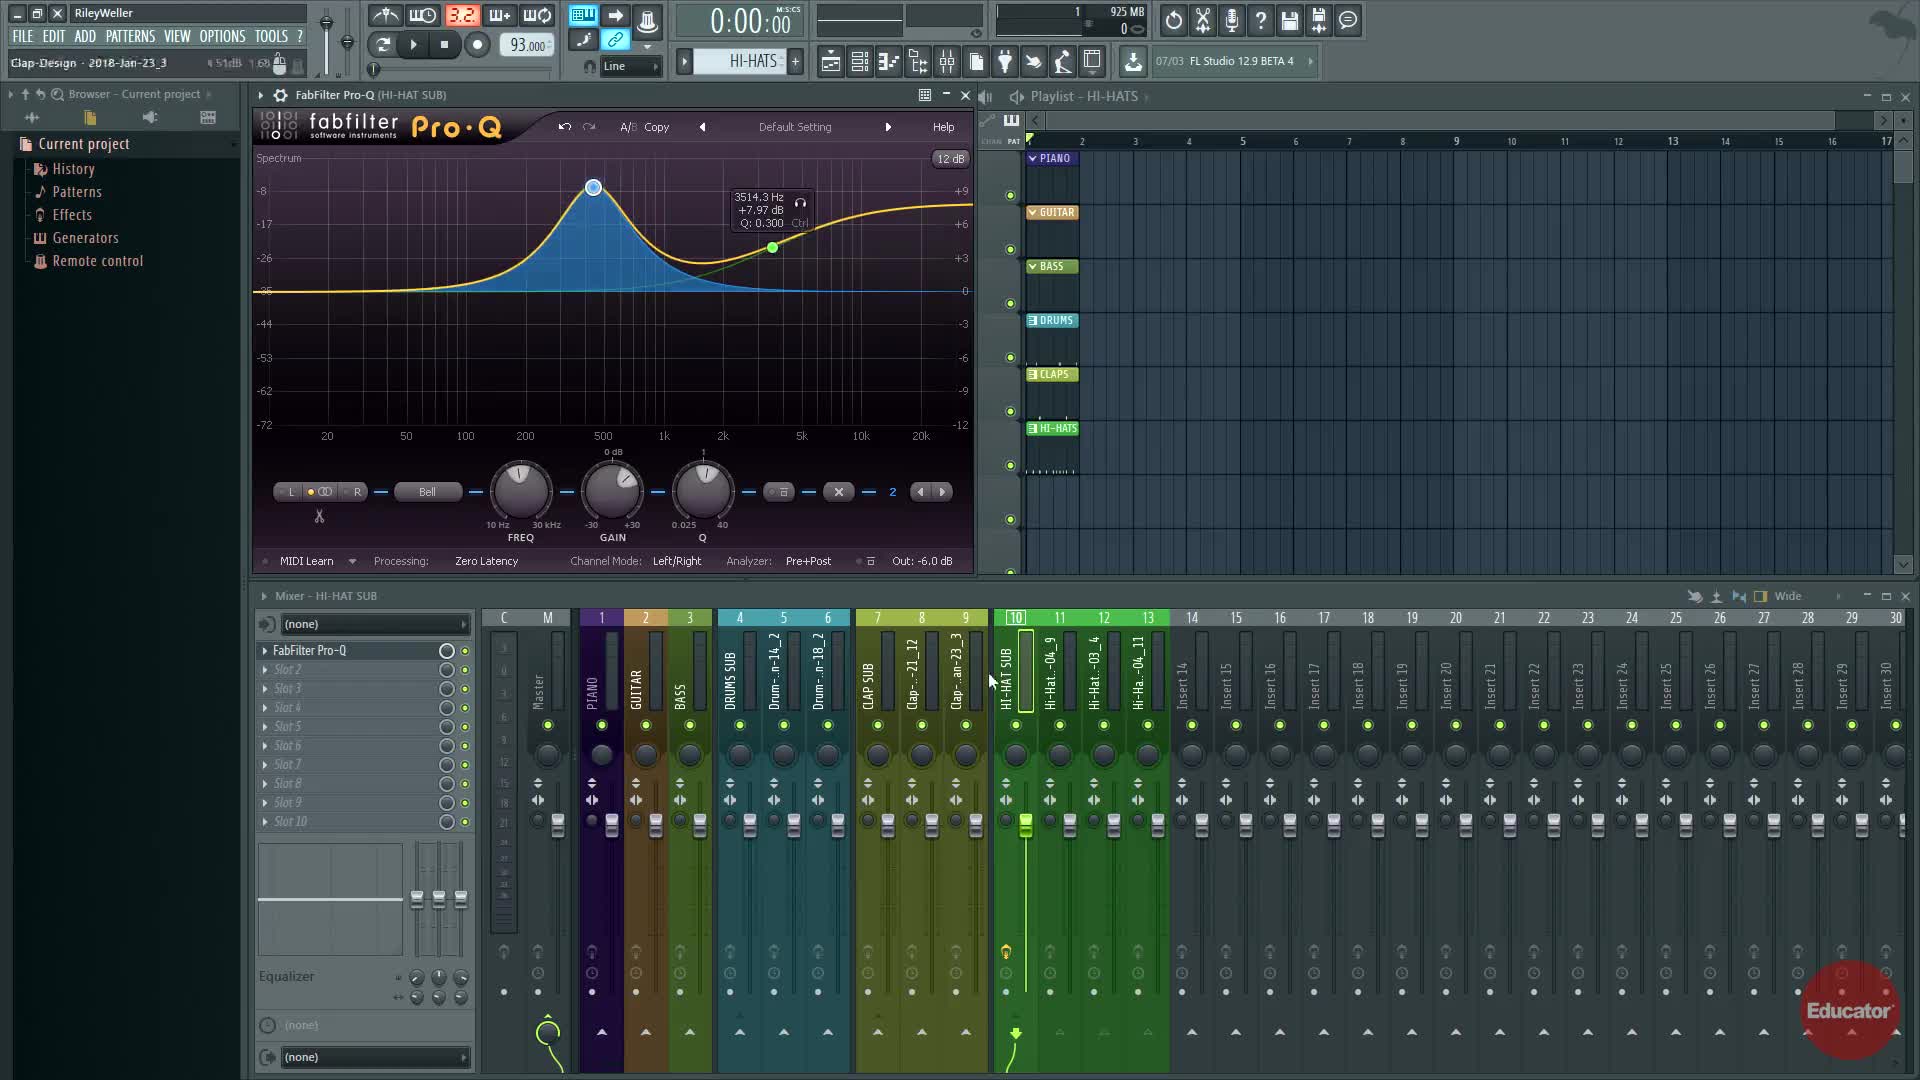Open the snap Line dropdown
This screenshot has width=1920, height=1080.
pyautogui.click(x=630, y=66)
